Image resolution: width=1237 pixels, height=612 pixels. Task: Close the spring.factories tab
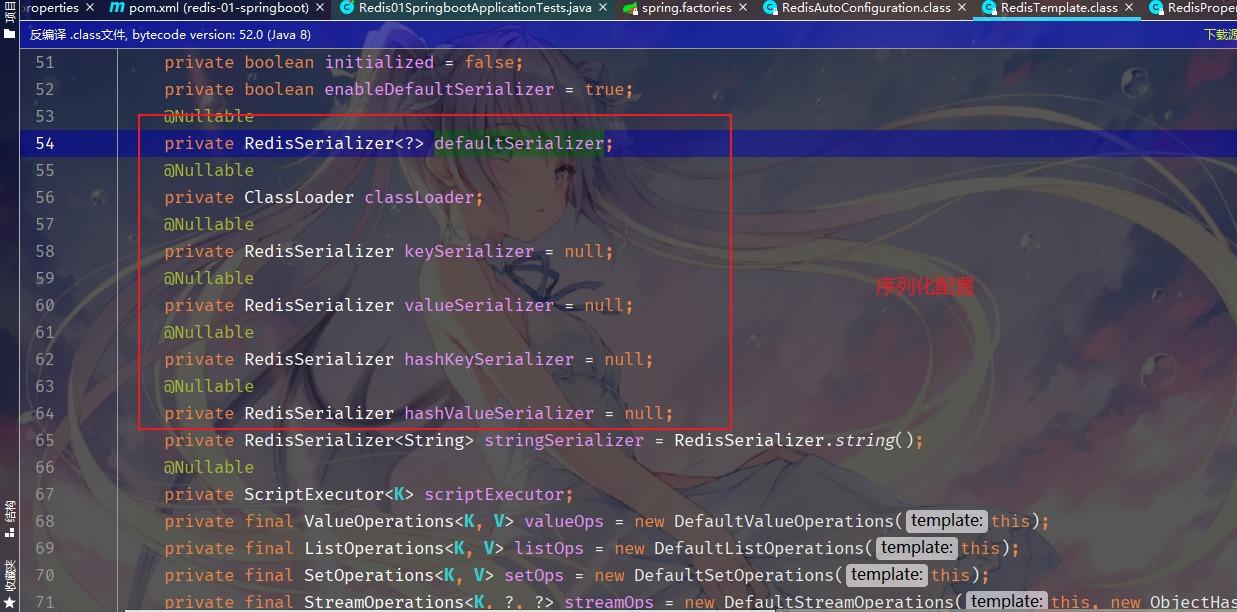click(x=745, y=8)
